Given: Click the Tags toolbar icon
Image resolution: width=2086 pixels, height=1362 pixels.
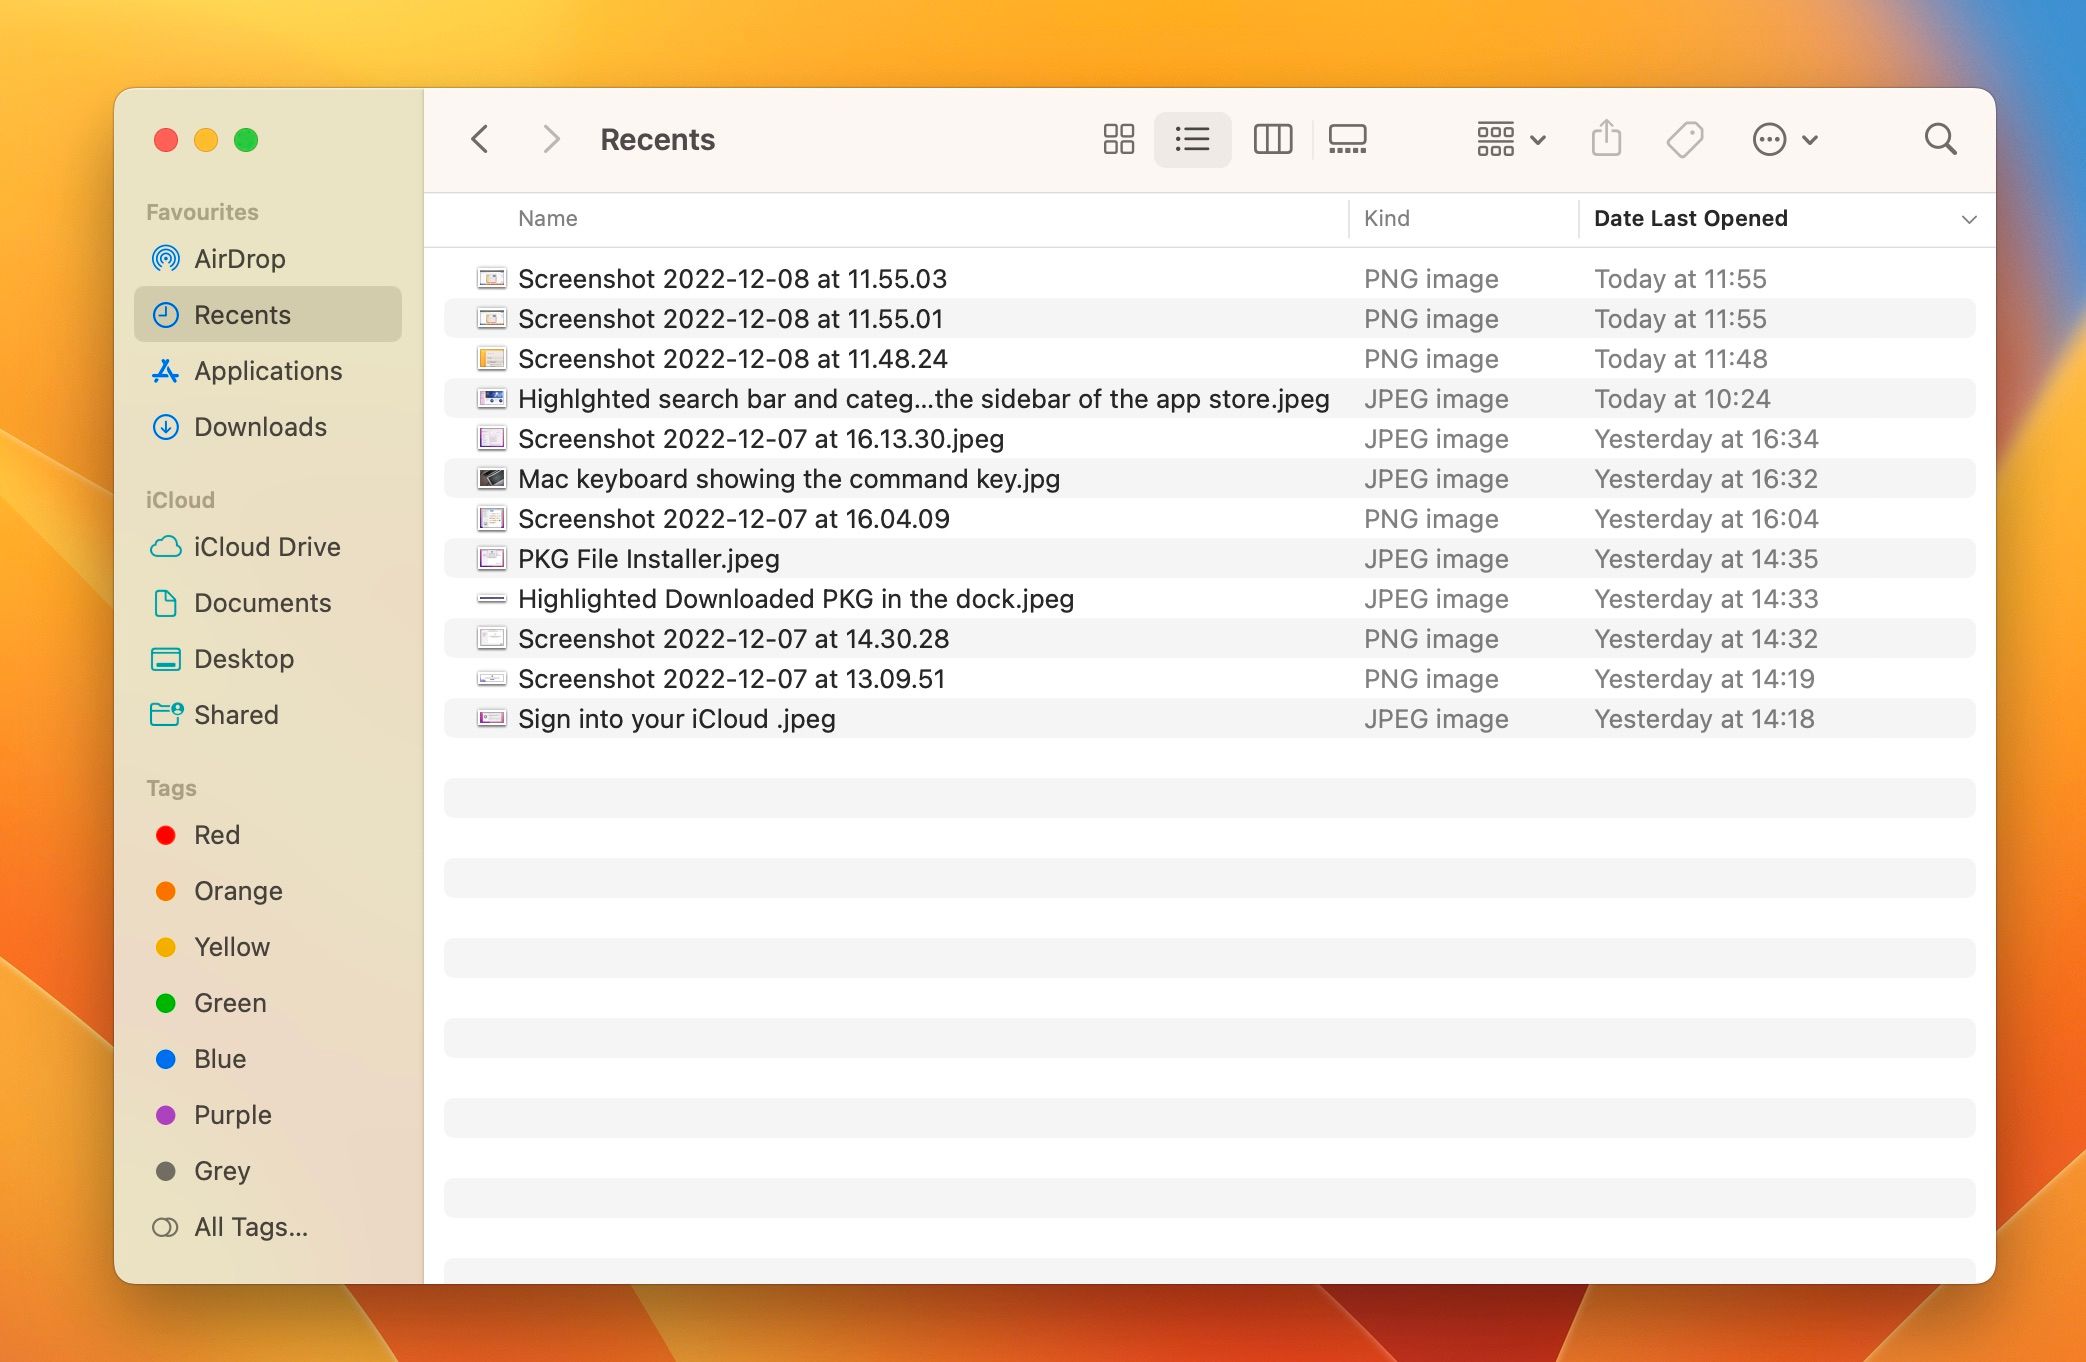Looking at the screenshot, I should (1684, 139).
